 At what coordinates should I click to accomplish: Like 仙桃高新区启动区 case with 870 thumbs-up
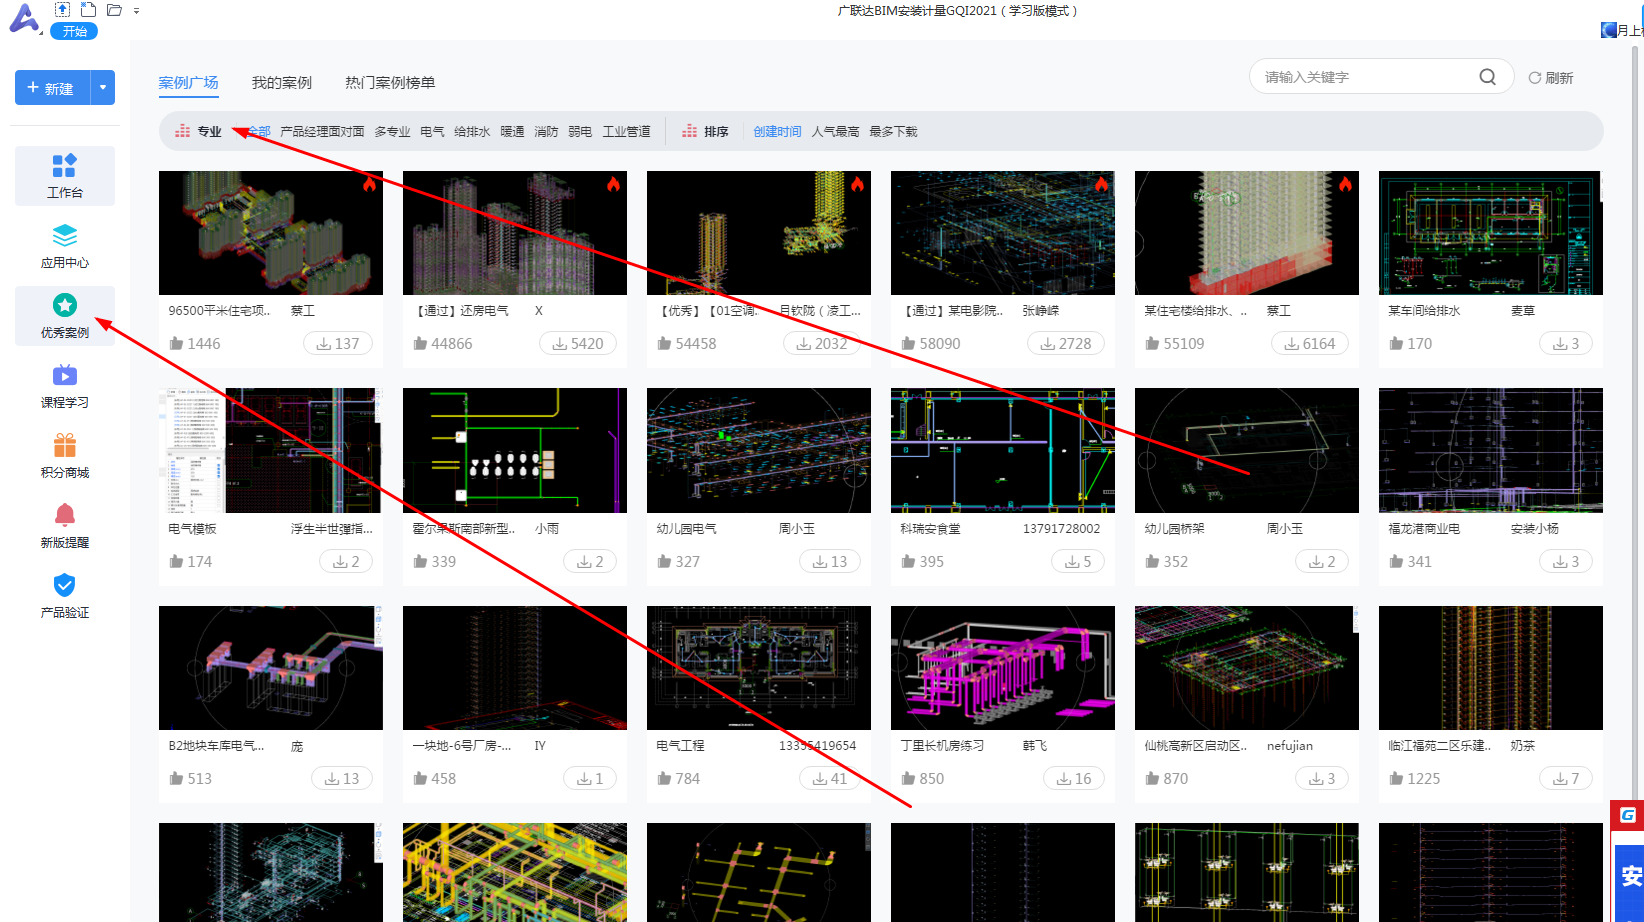(x=1152, y=779)
